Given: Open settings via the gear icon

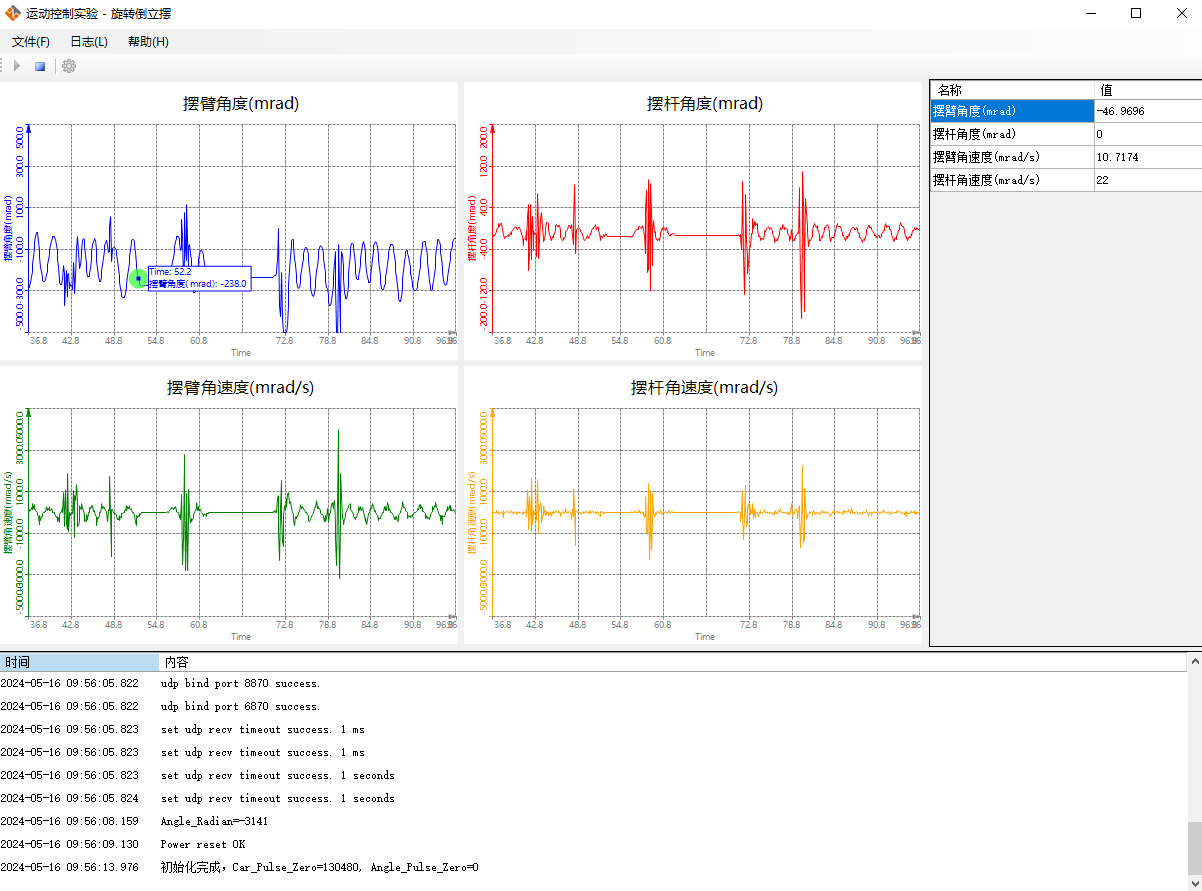Looking at the screenshot, I should click(x=69, y=66).
